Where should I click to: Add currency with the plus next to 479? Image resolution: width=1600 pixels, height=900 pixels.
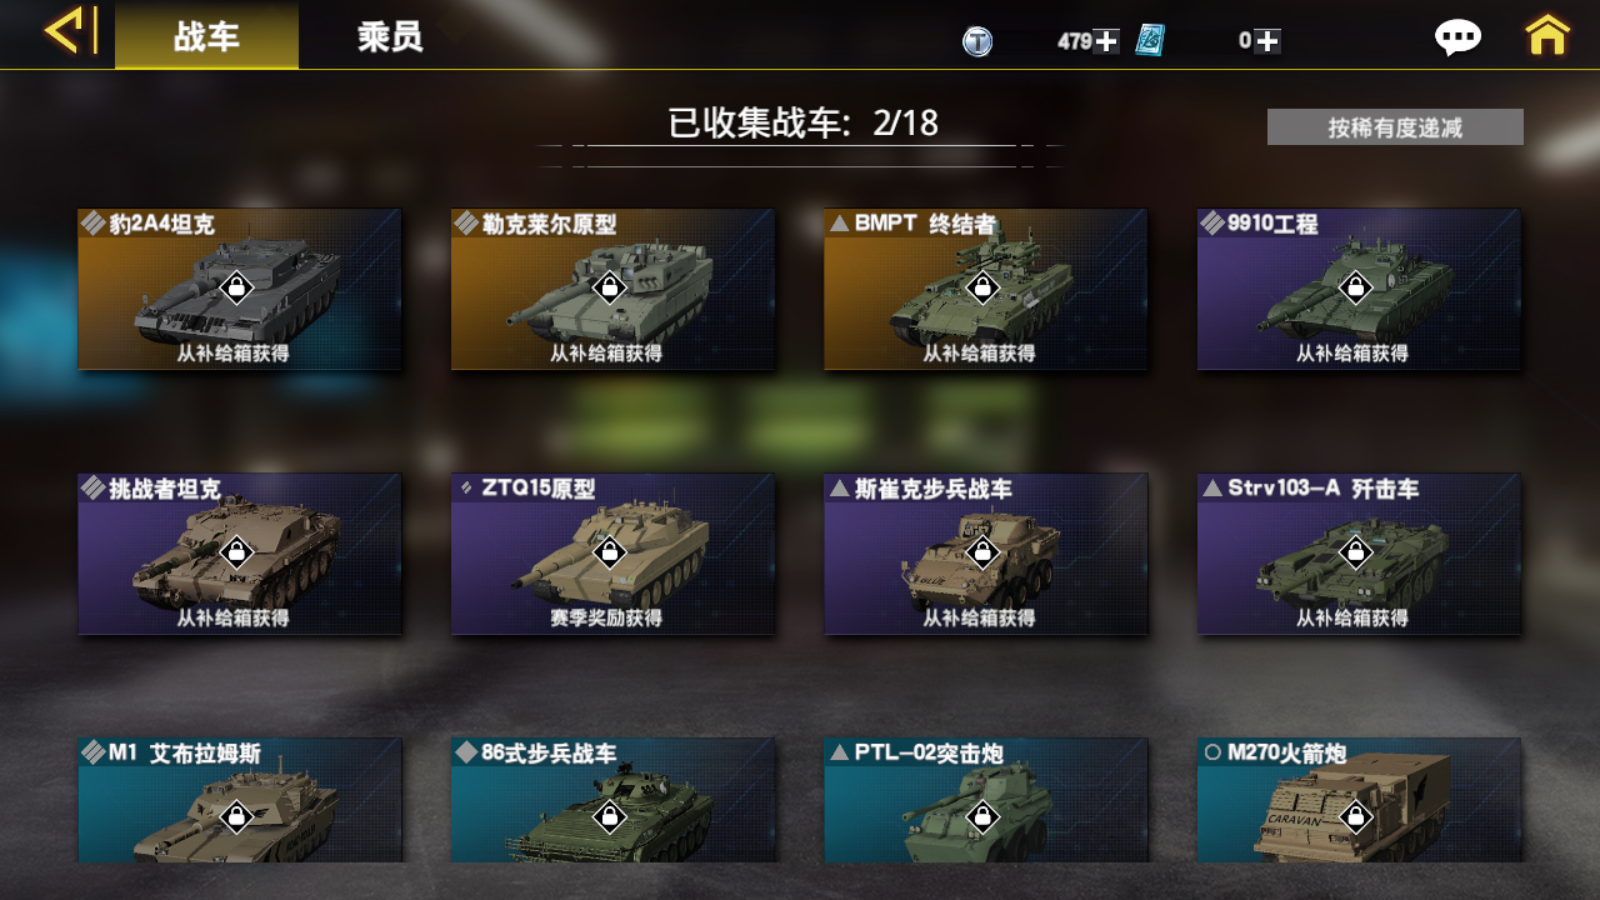point(1106,41)
